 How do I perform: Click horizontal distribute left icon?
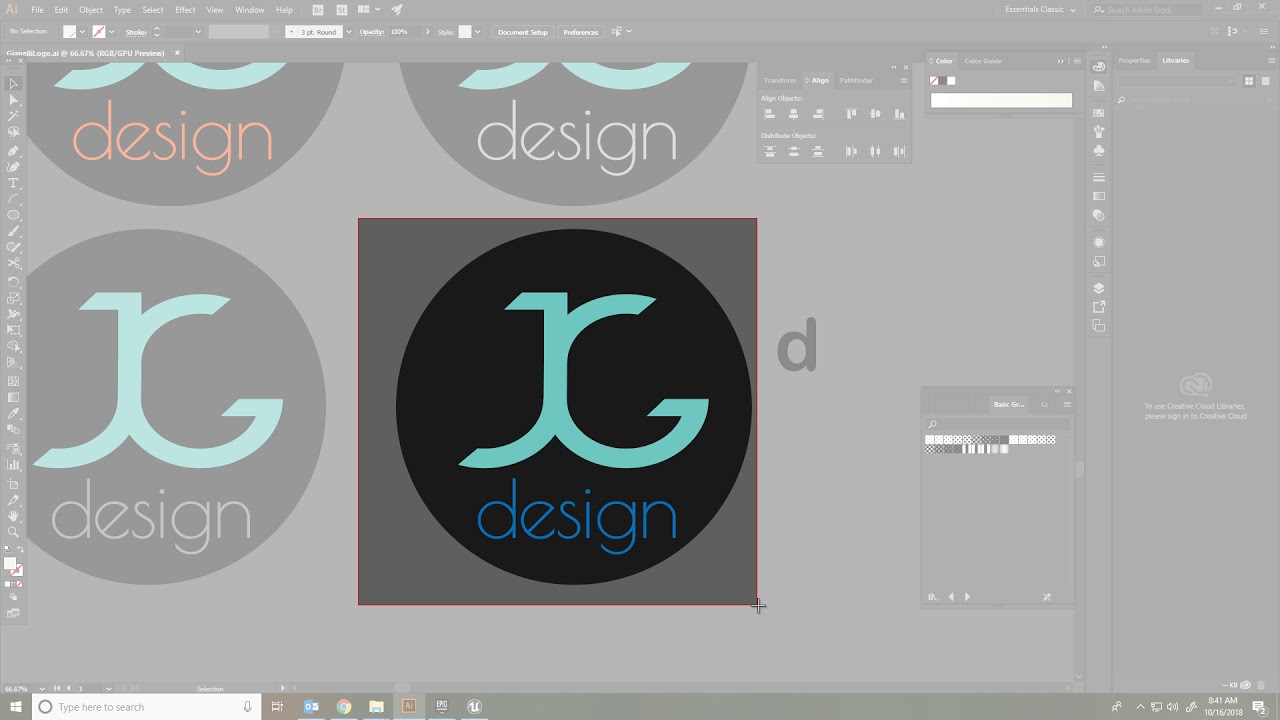pyautogui.click(x=851, y=151)
